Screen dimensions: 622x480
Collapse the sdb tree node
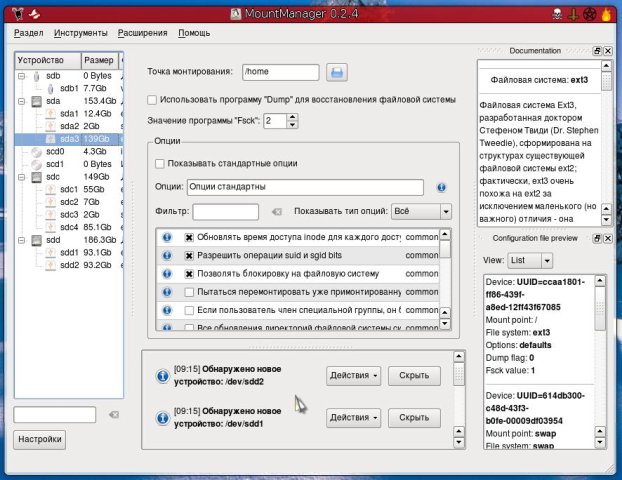(22, 76)
